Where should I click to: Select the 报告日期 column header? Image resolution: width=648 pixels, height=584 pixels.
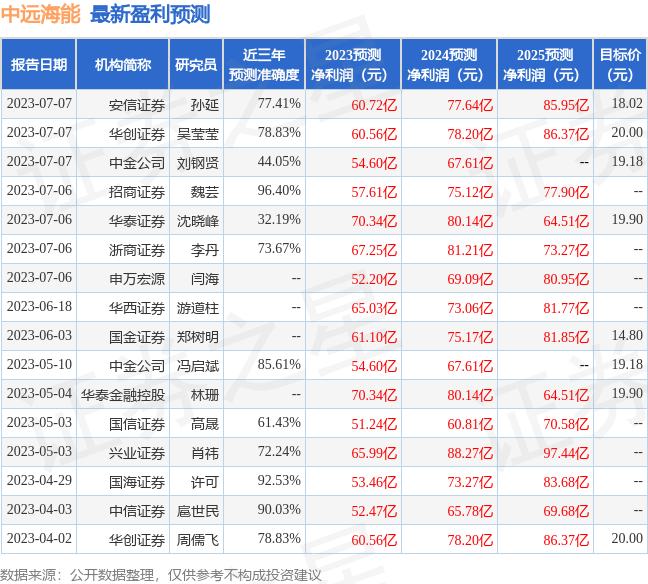(x=39, y=64)
